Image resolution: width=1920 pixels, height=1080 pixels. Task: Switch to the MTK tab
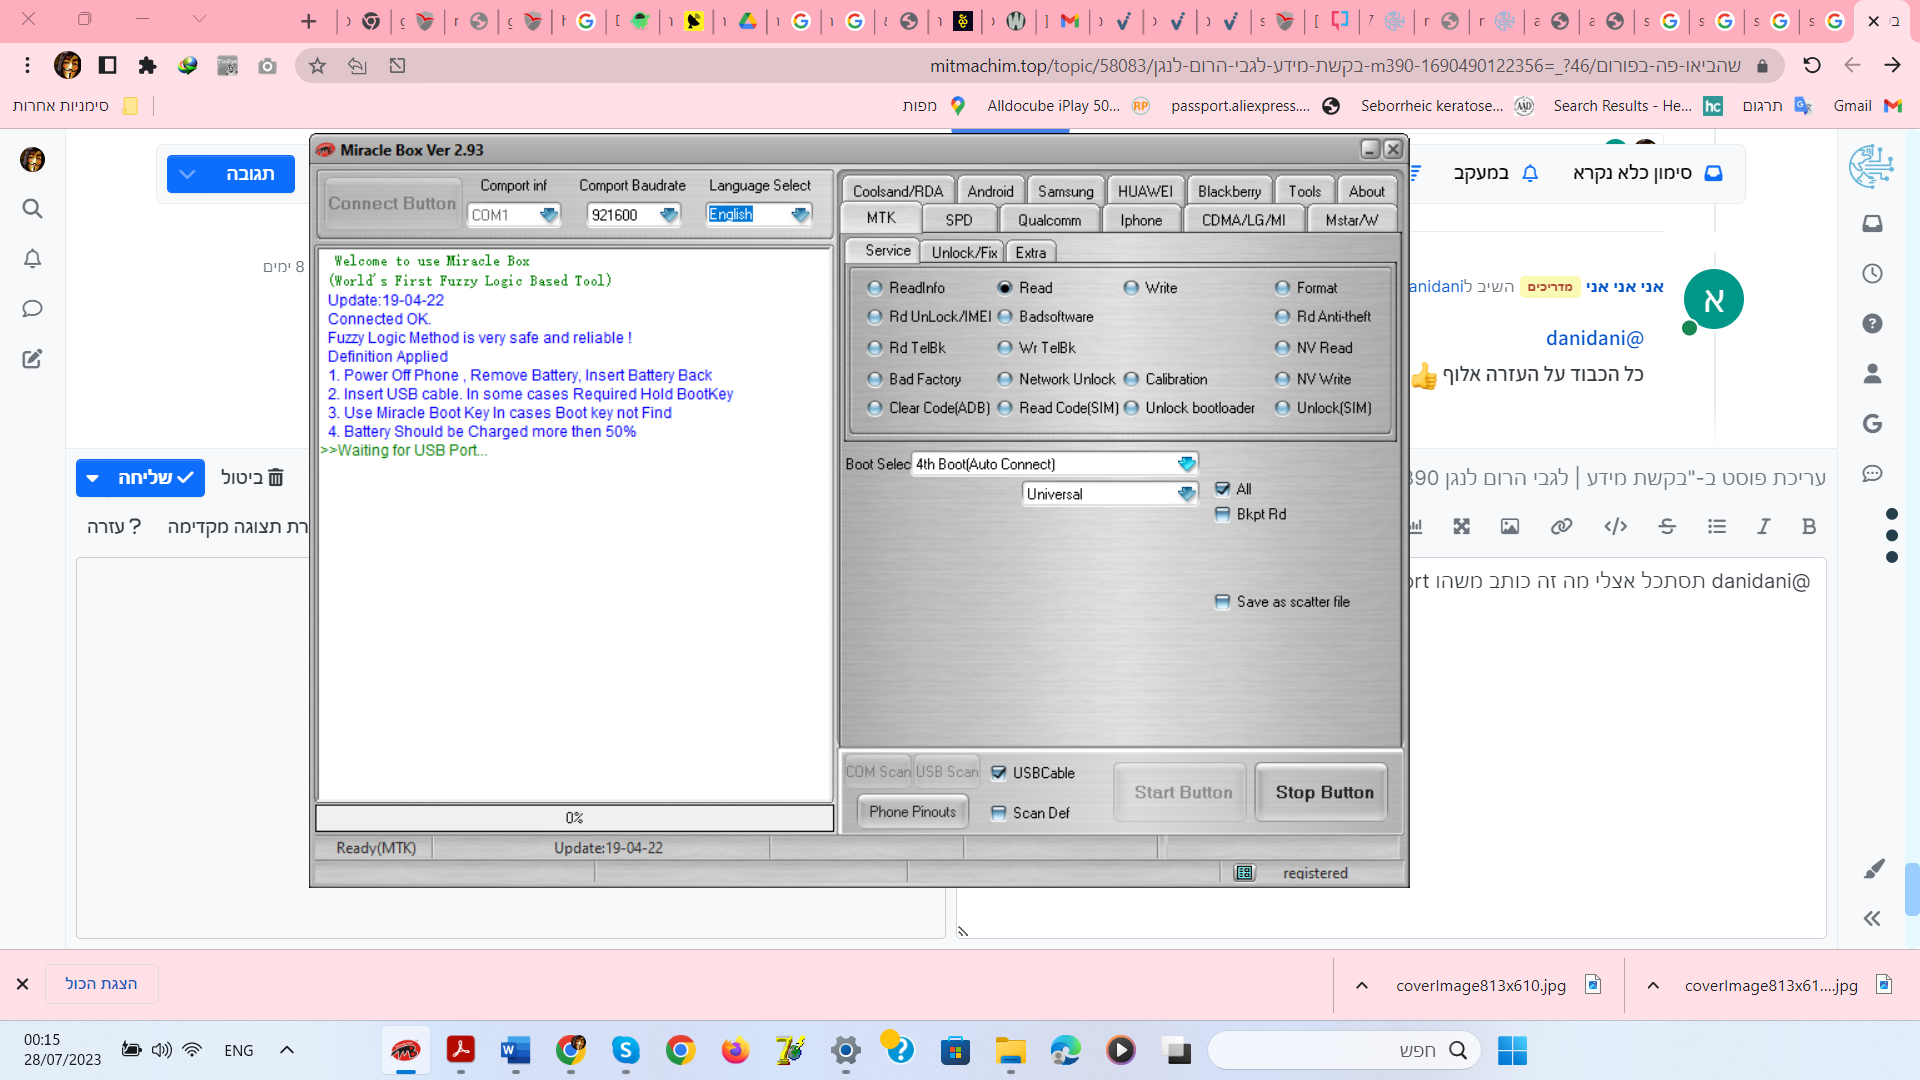881,219
